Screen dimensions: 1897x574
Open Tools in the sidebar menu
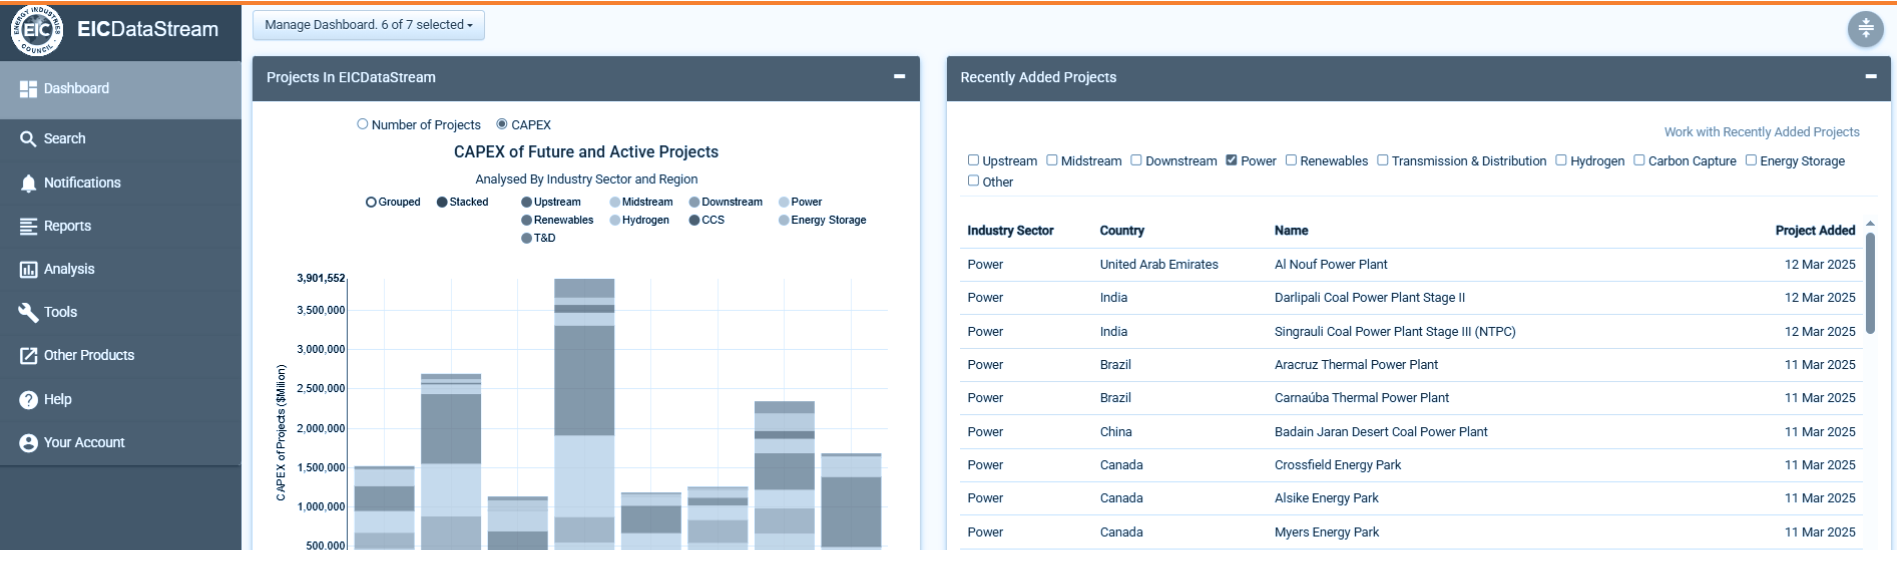click(121, 312)
